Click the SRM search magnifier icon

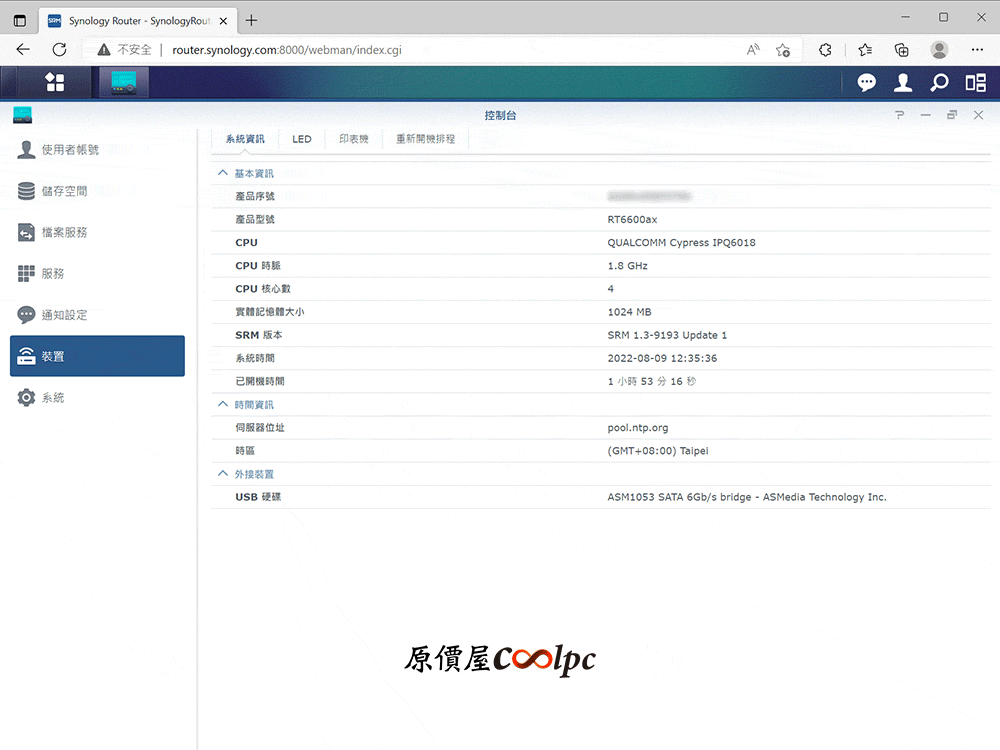click(x=939, y=82)
